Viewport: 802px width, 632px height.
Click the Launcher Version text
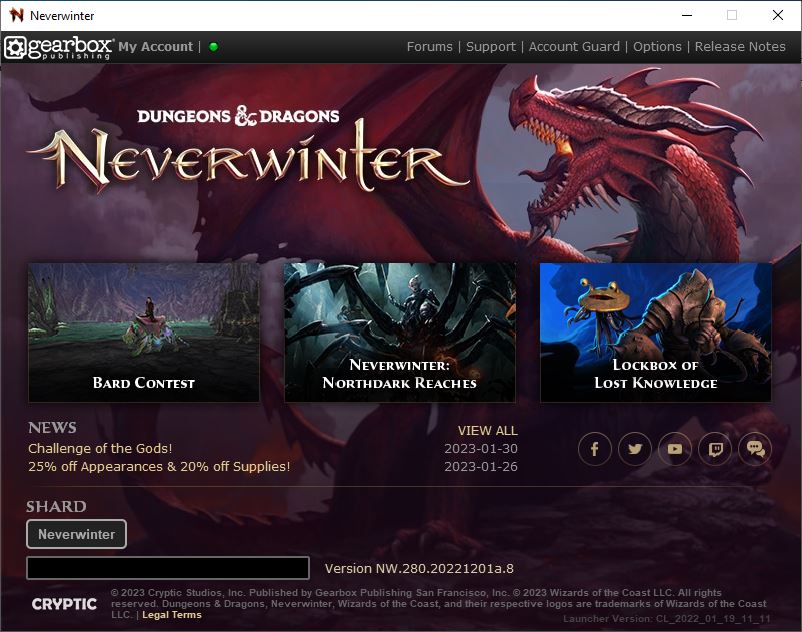666,619
